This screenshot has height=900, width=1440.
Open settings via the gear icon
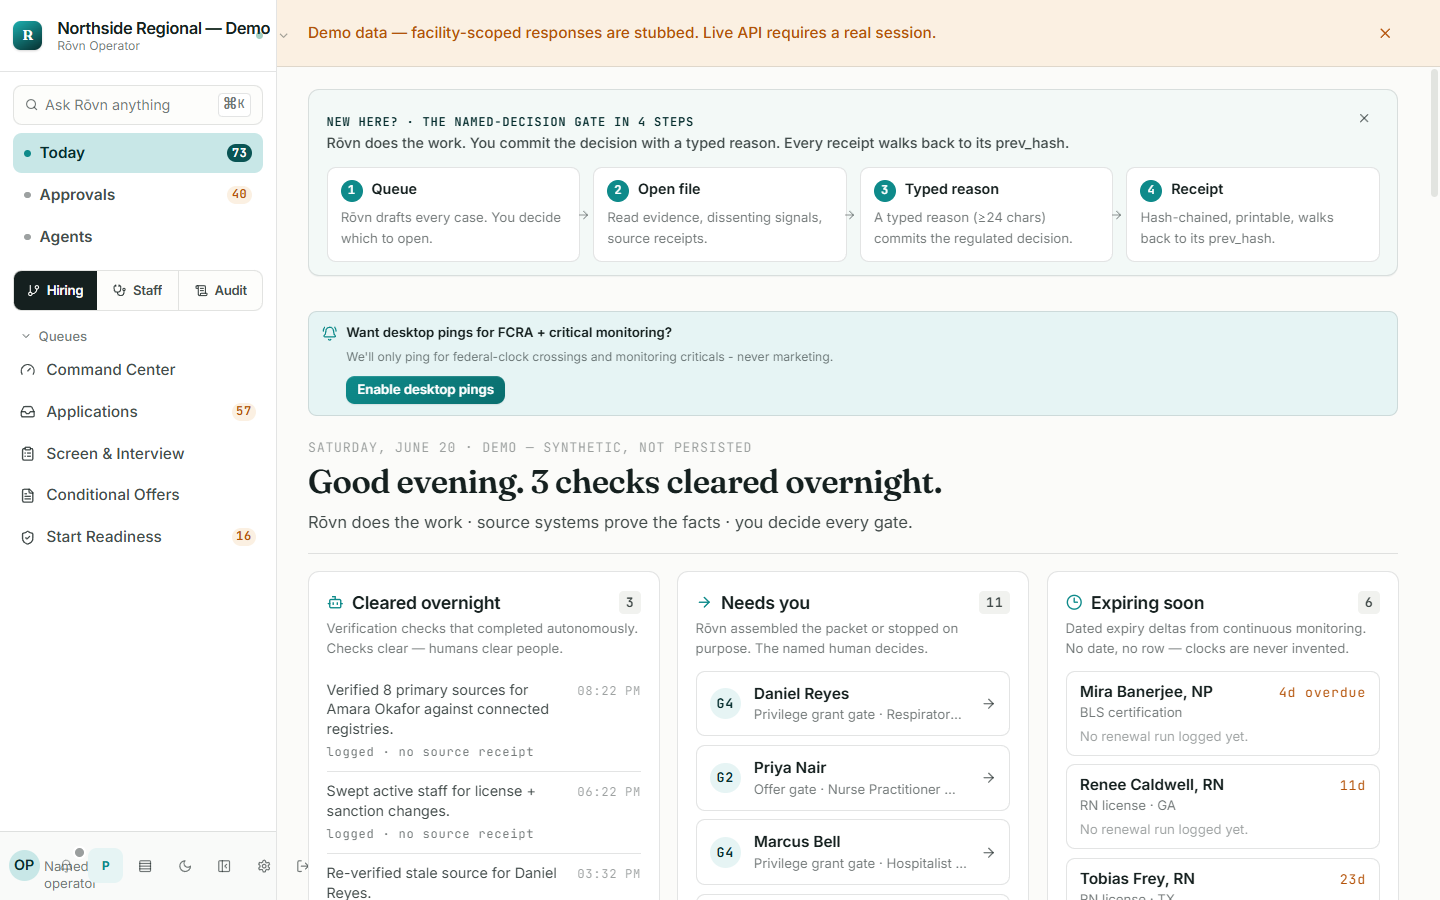[264, 866]
